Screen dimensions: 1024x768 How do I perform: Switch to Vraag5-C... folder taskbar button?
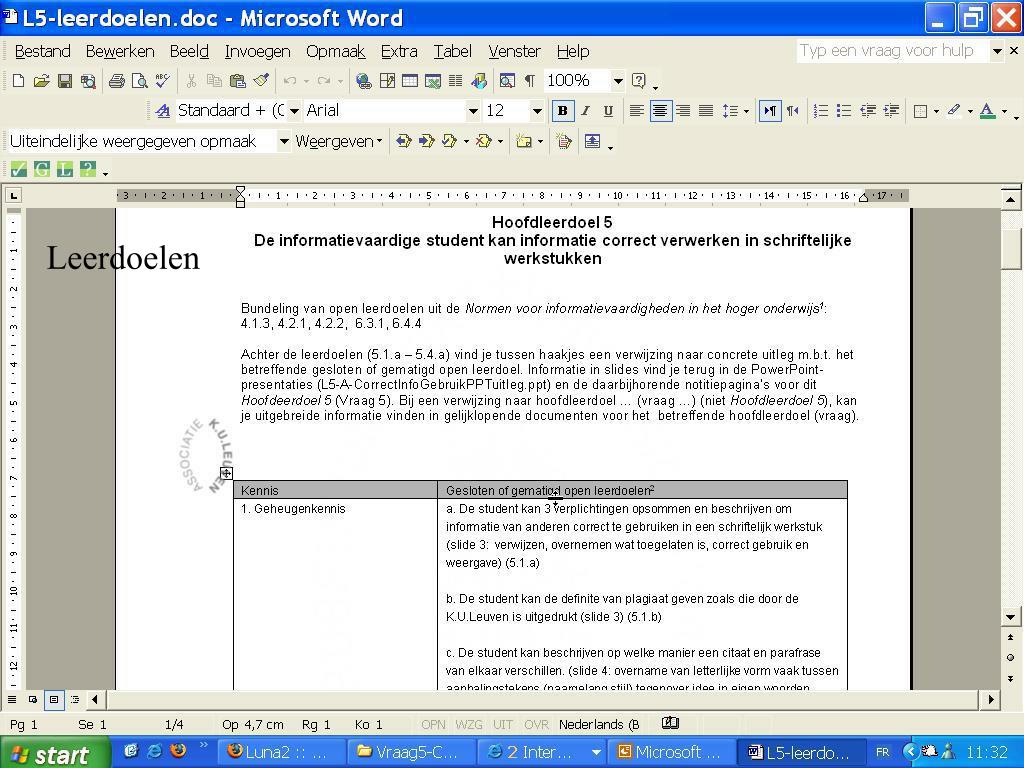click(410, 752)
